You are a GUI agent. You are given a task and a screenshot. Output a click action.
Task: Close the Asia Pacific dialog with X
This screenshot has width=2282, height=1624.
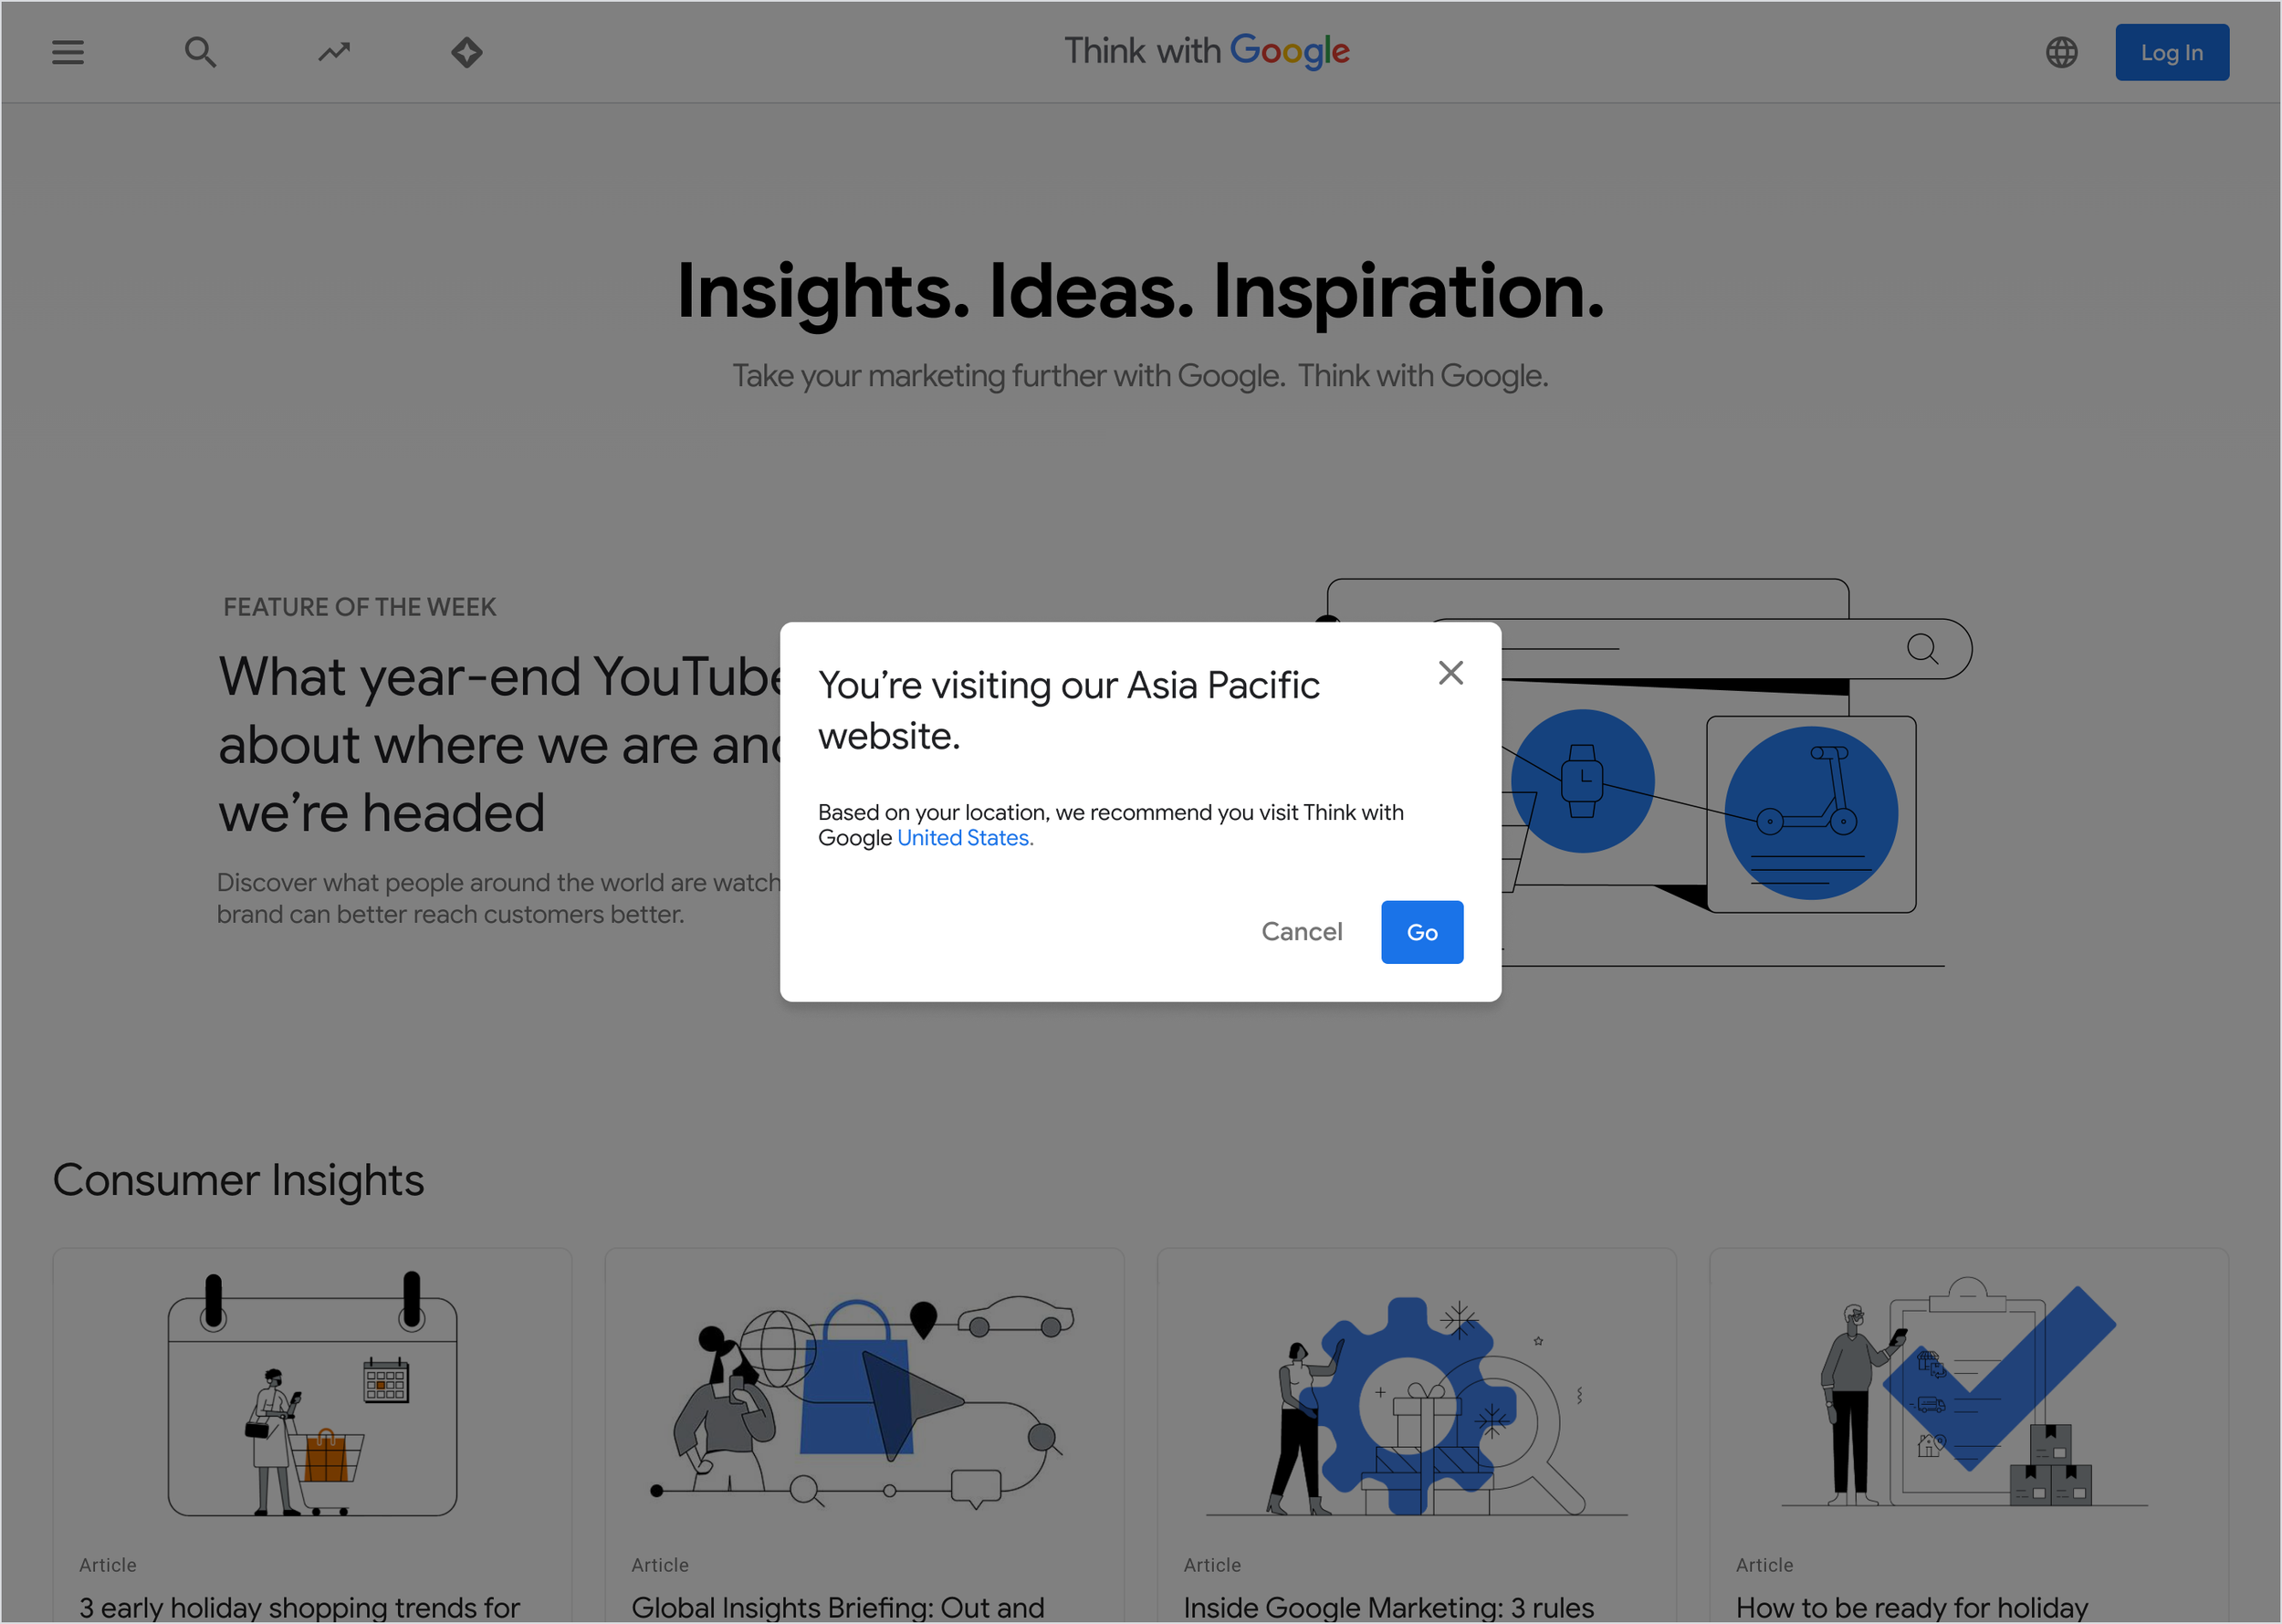pos(1450,673)
